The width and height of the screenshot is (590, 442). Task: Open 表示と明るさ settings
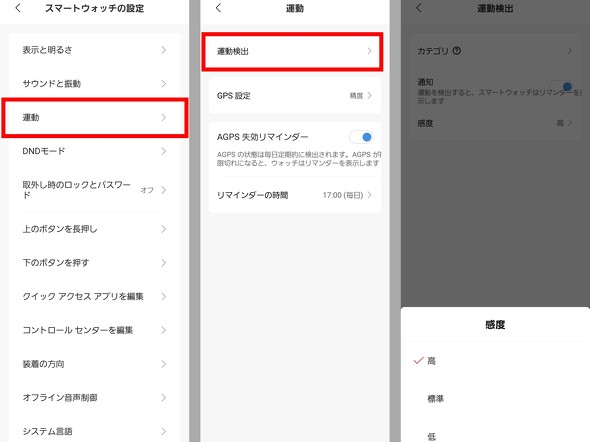point(94,50)
